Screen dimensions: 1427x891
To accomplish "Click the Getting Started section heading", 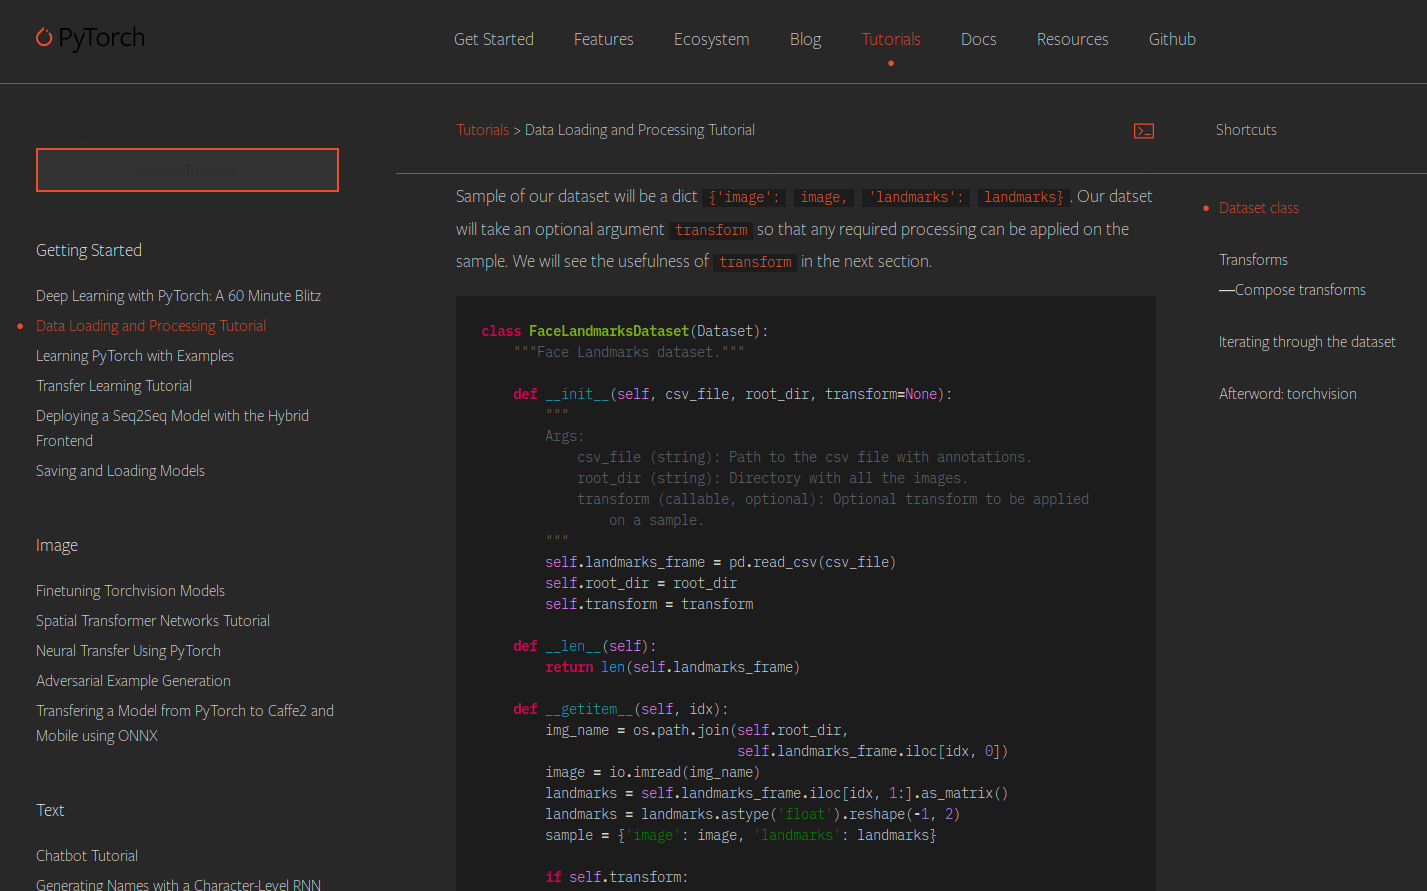I will [x=89, y=250].
